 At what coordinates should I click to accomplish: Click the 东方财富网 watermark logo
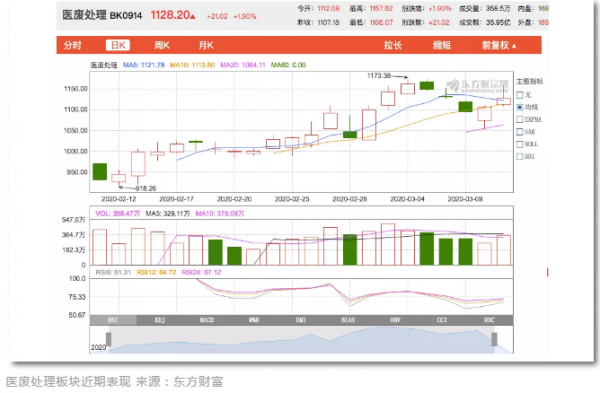click(x=478, y=85)
